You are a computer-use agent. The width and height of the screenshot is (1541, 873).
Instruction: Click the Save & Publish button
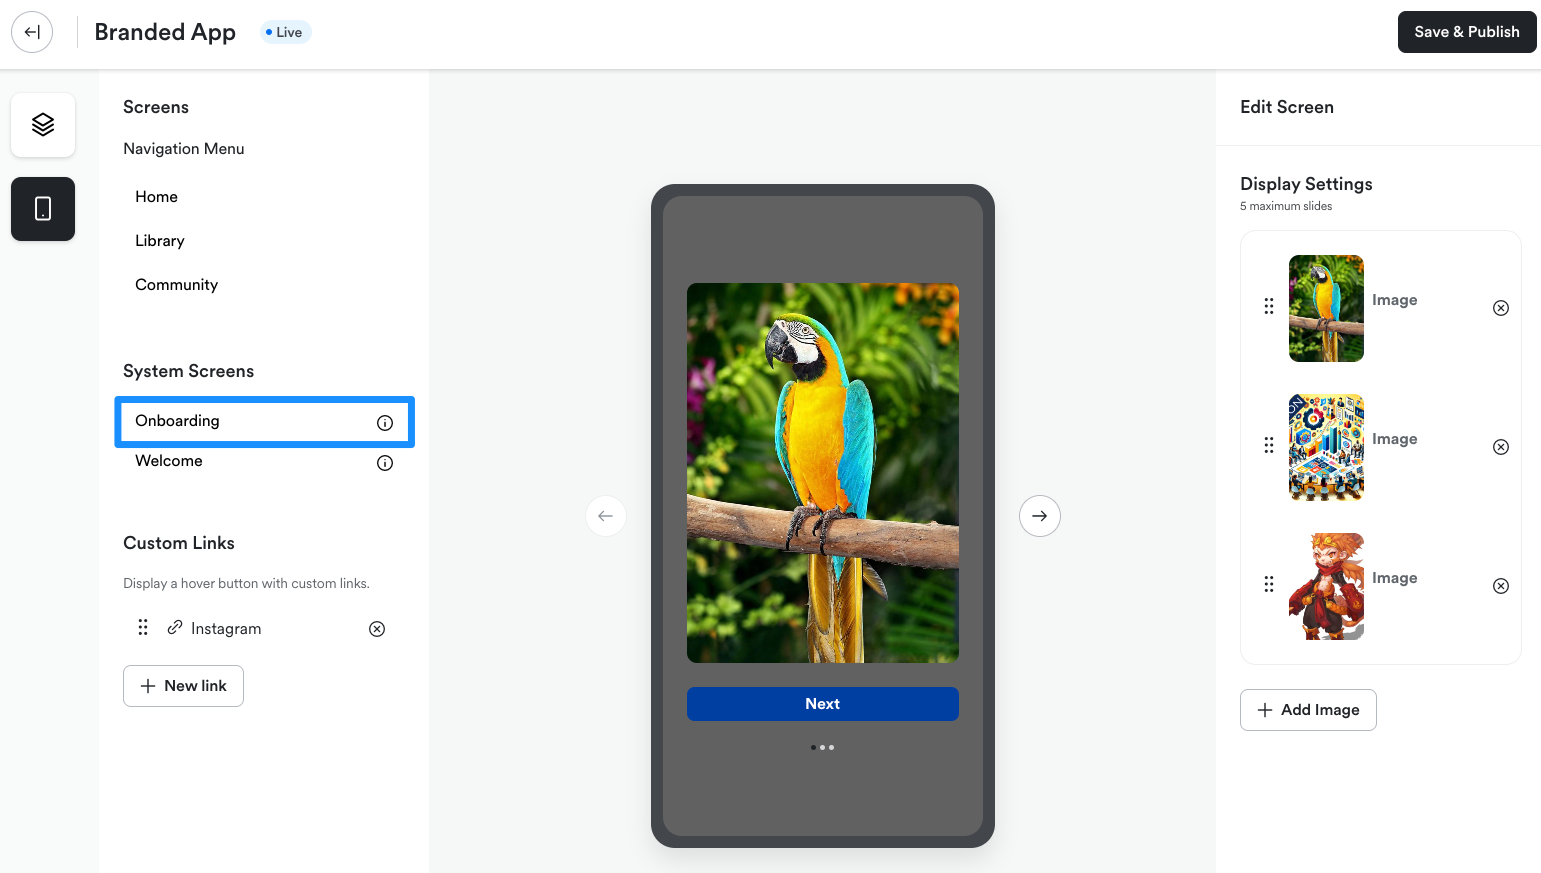(1467, 32)
